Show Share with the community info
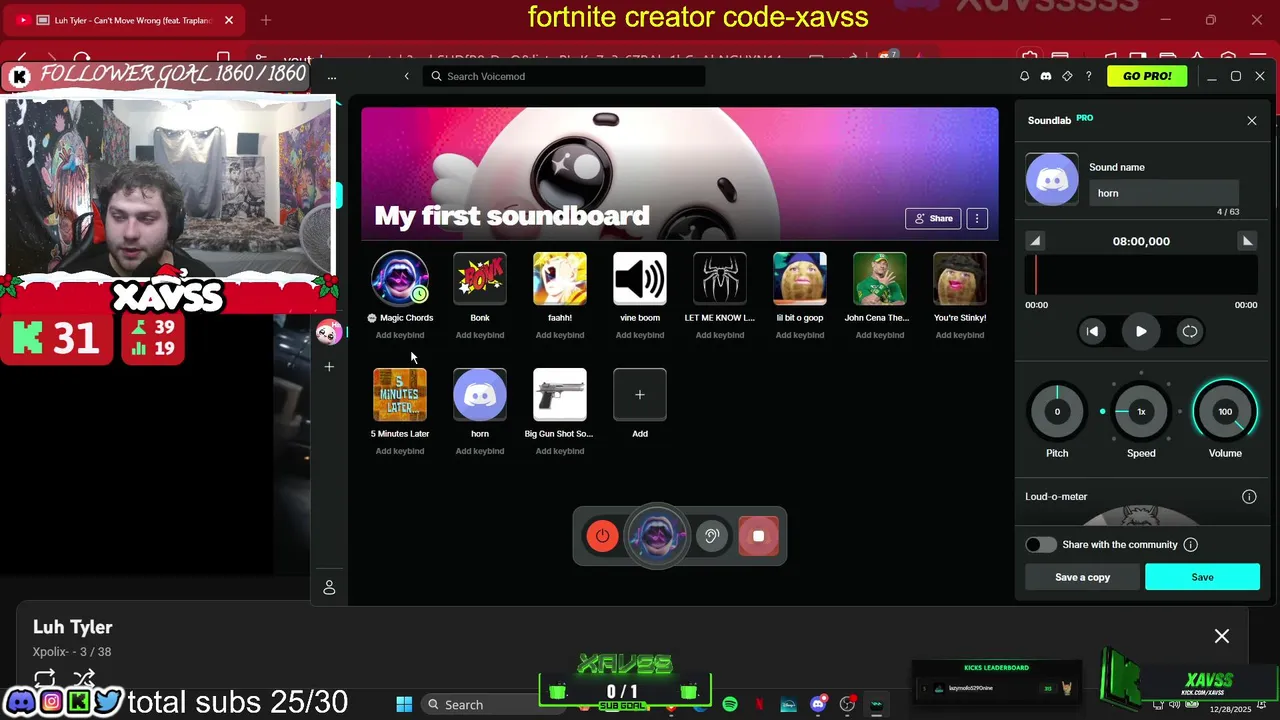 tap(1190, 545)
